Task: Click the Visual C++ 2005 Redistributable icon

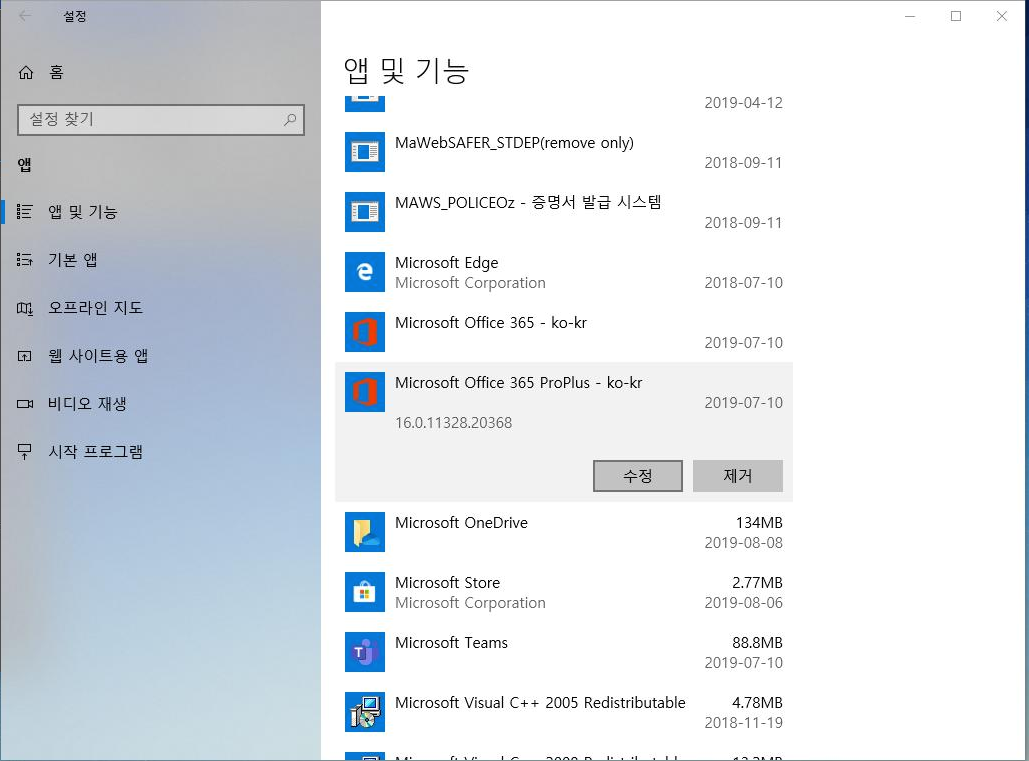Action: coord(365,712)
